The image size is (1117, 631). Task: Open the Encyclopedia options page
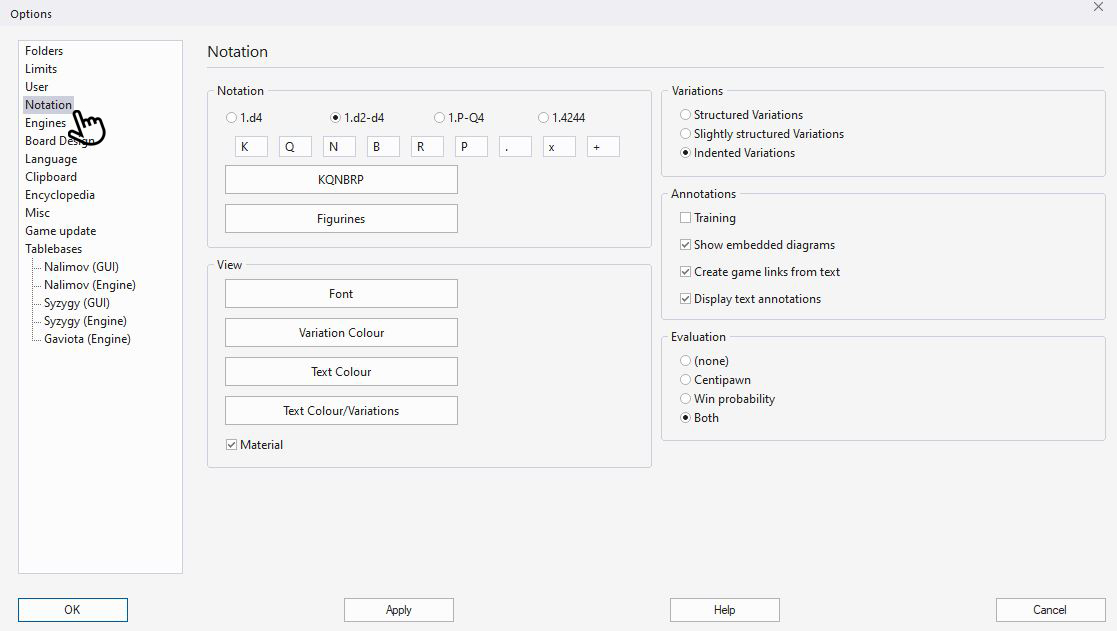coord(60,195)
